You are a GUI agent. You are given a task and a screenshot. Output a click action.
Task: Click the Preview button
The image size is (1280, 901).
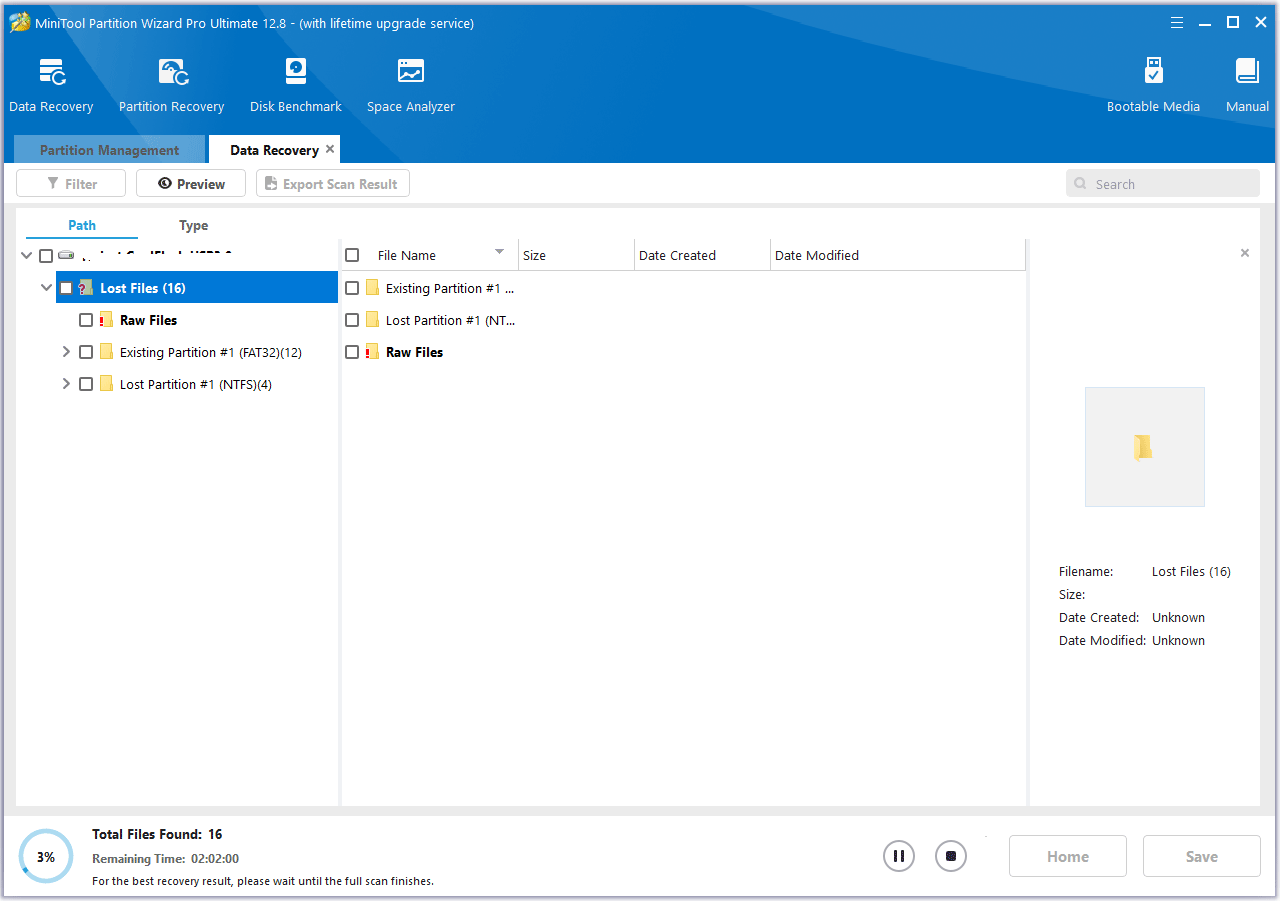(x=191, y=184)
